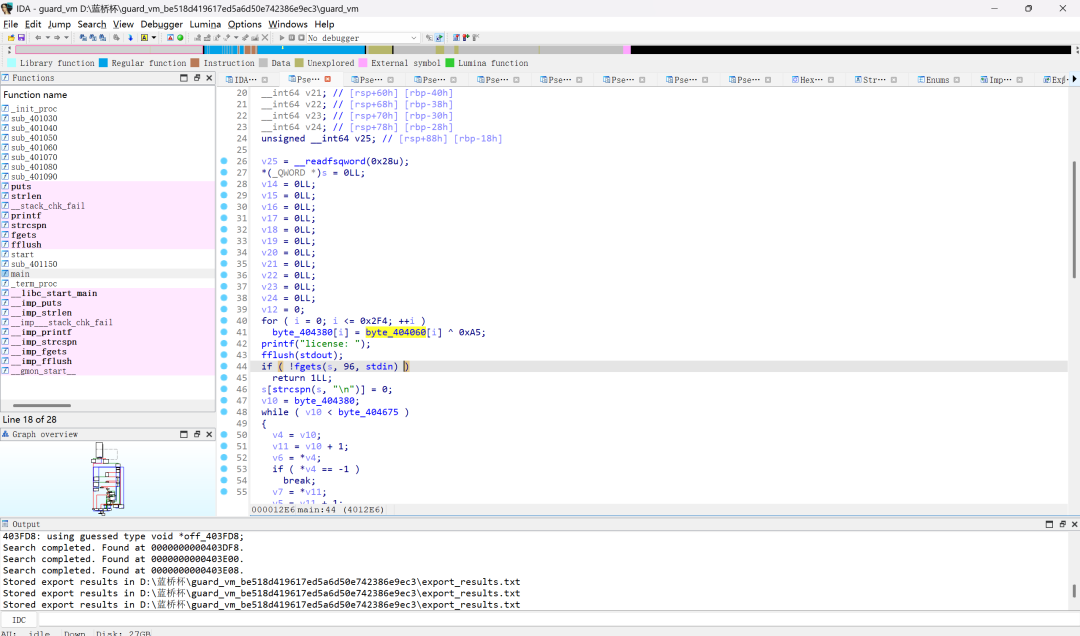Click the terminate process stop icon
The width and height of the screenshot is (1080, 636).
pyautogui.click(x=301, y=38)
